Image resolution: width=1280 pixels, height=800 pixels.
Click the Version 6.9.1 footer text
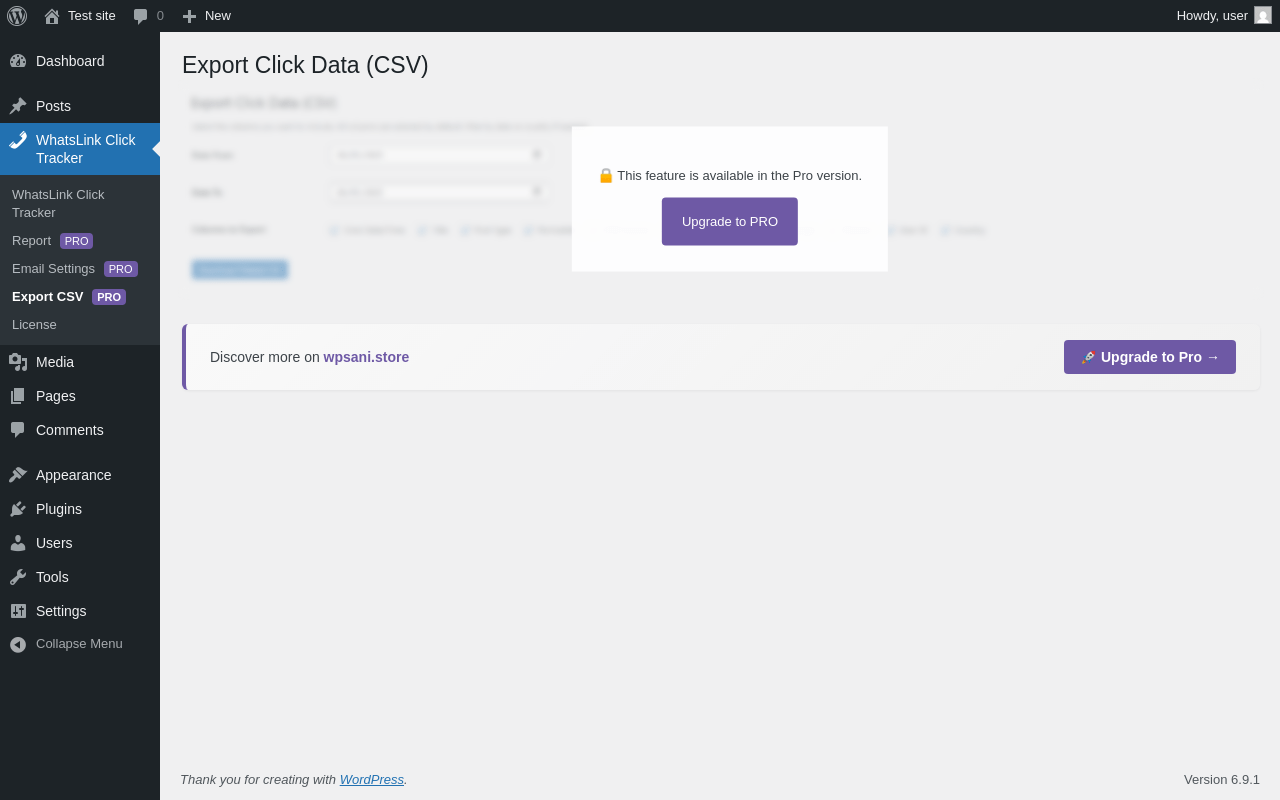pos(1222,779)
